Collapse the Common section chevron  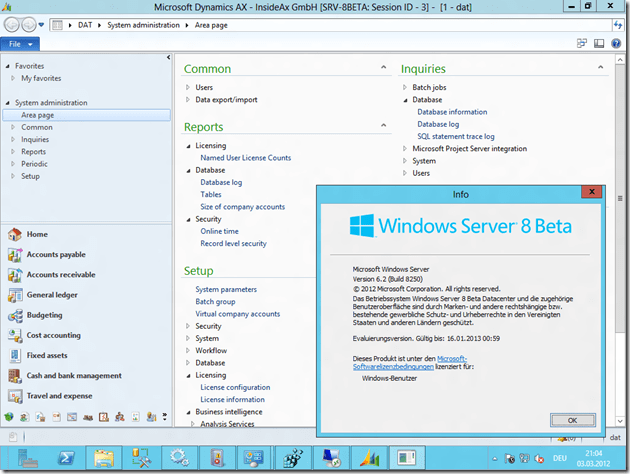(x=384, y=67)
